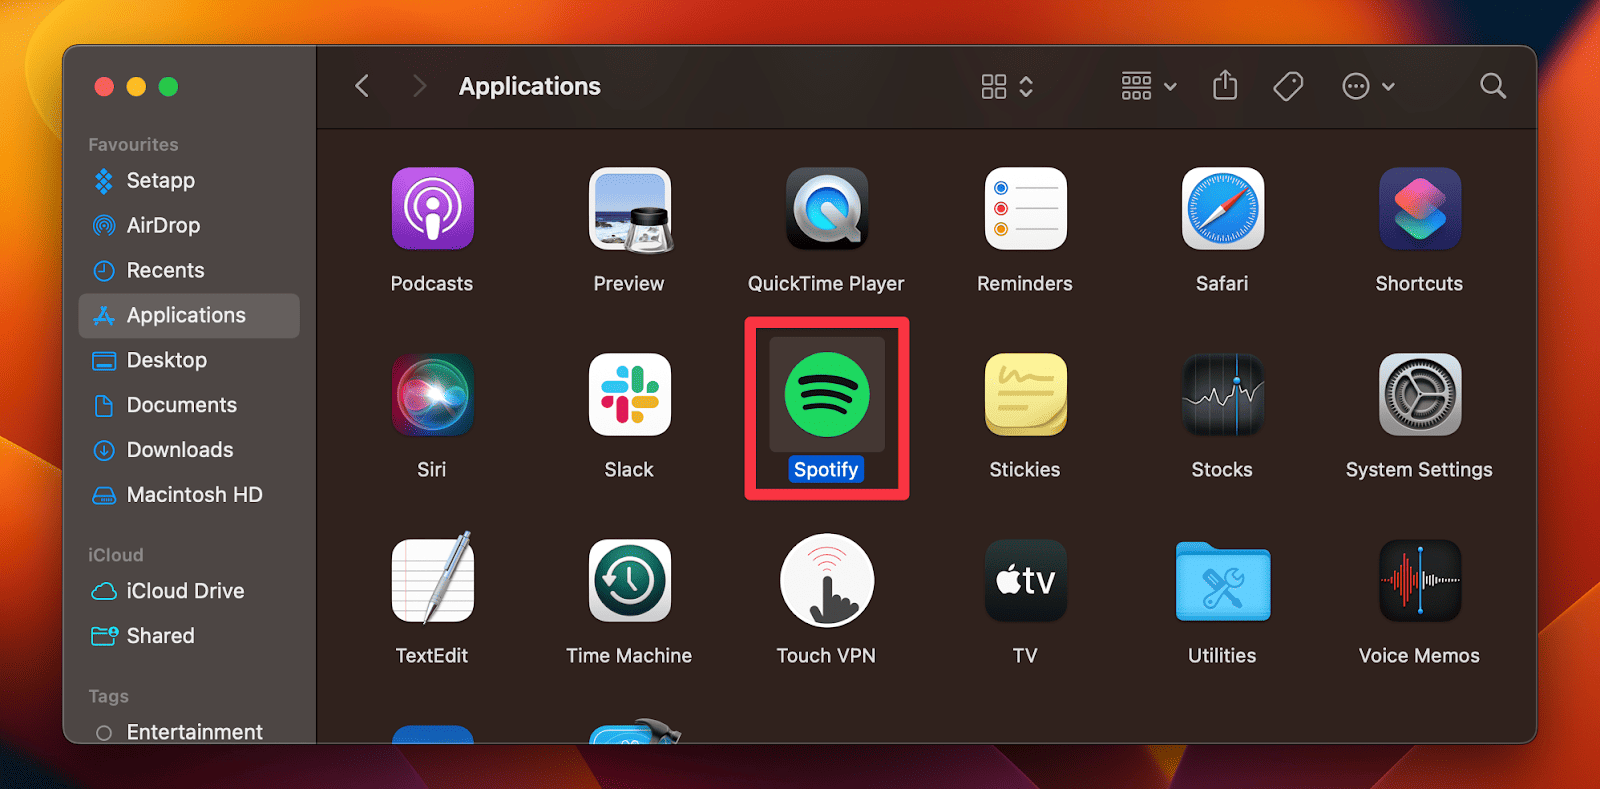Screen dimensions: 1600x789
Task: Click the Tags toolbar icon
Action: [x=1288, y=86]
